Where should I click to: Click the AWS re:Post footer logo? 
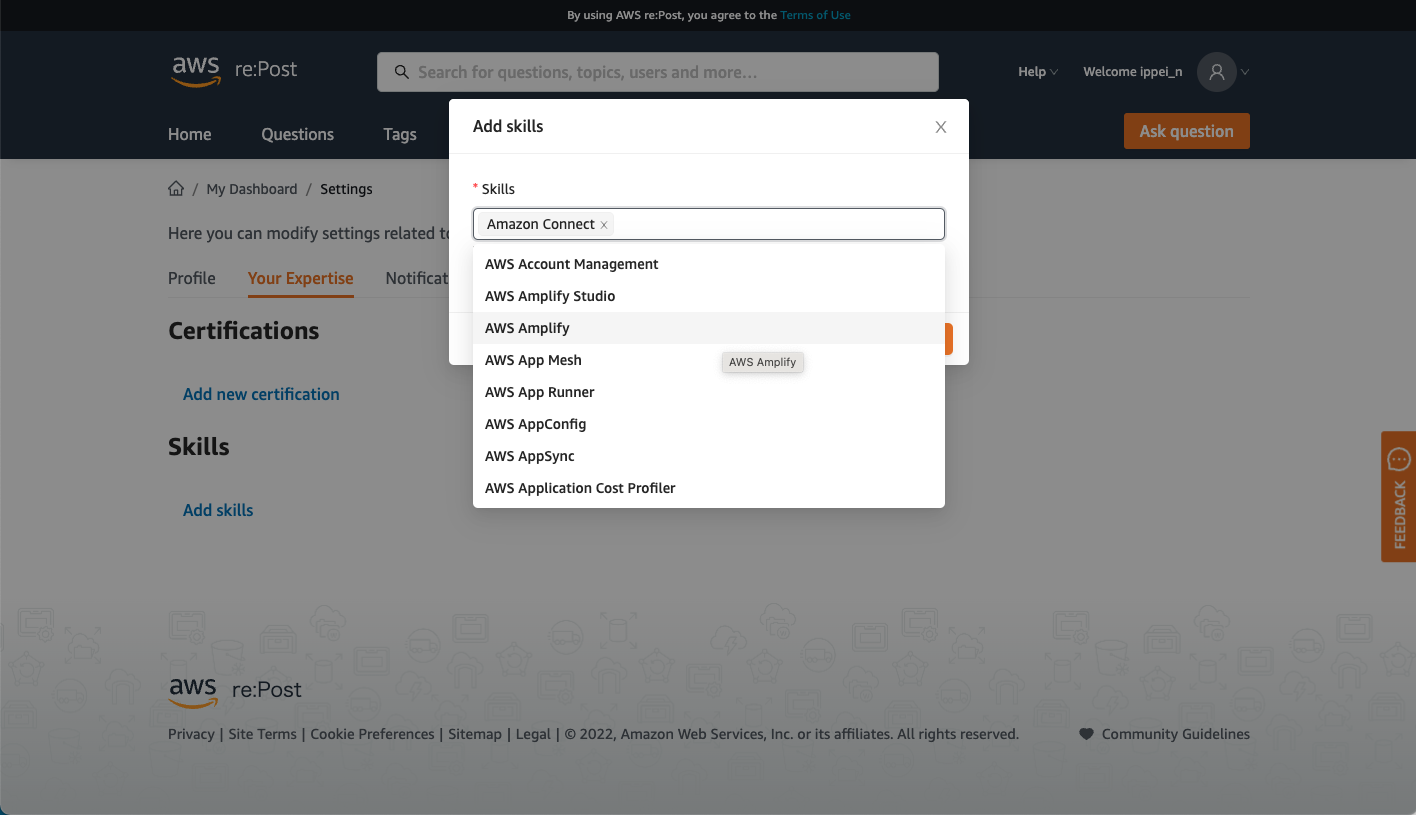point(235,691)
